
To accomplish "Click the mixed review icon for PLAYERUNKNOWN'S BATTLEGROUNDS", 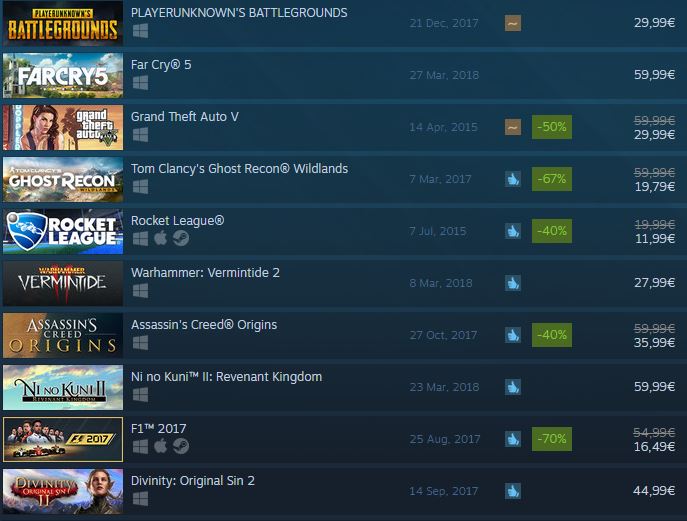I will pos(513,23).
